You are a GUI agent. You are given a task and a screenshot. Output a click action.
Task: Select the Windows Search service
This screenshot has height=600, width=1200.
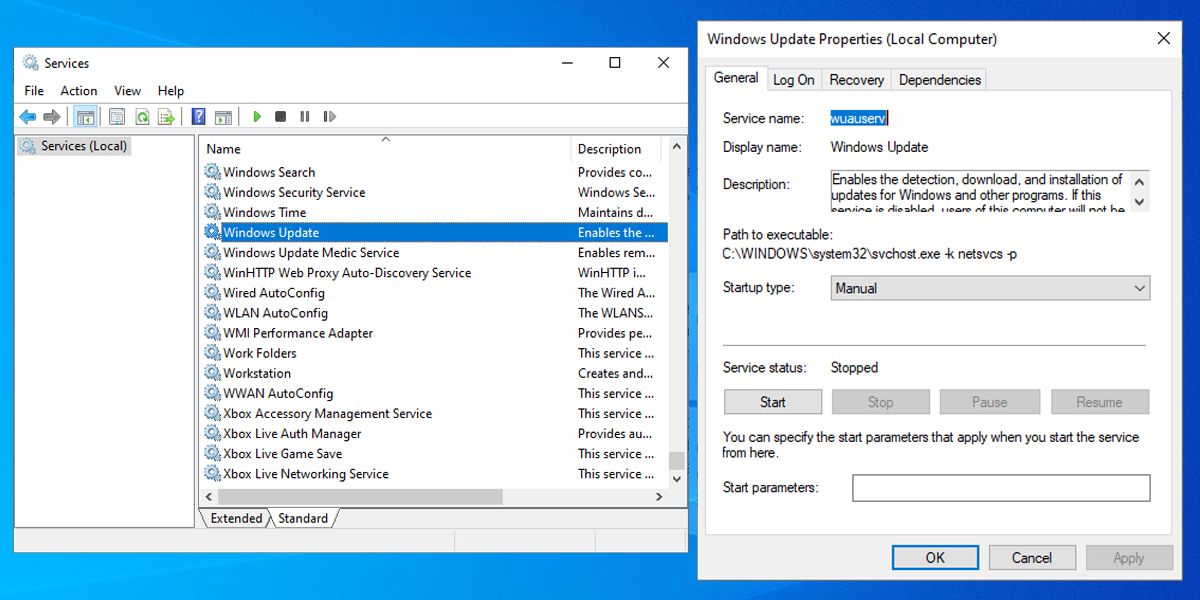click(269, 172)
